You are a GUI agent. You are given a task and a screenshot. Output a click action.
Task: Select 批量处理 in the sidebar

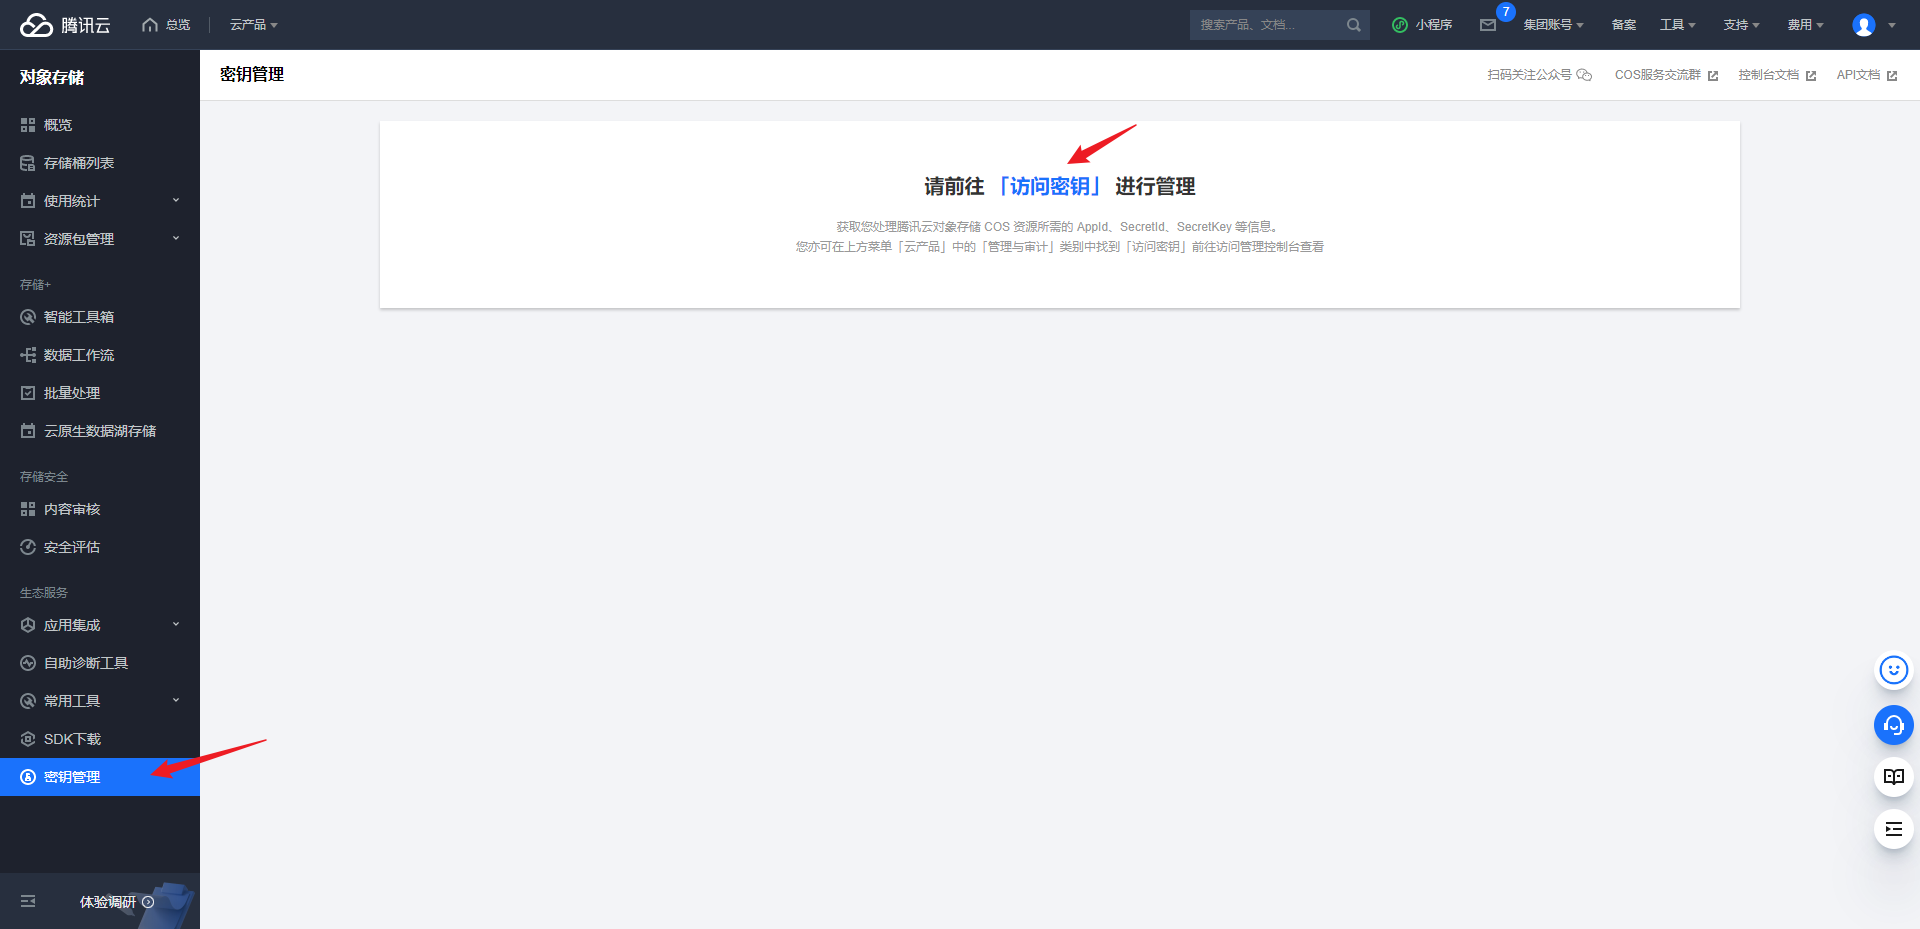tap(100, 393)
